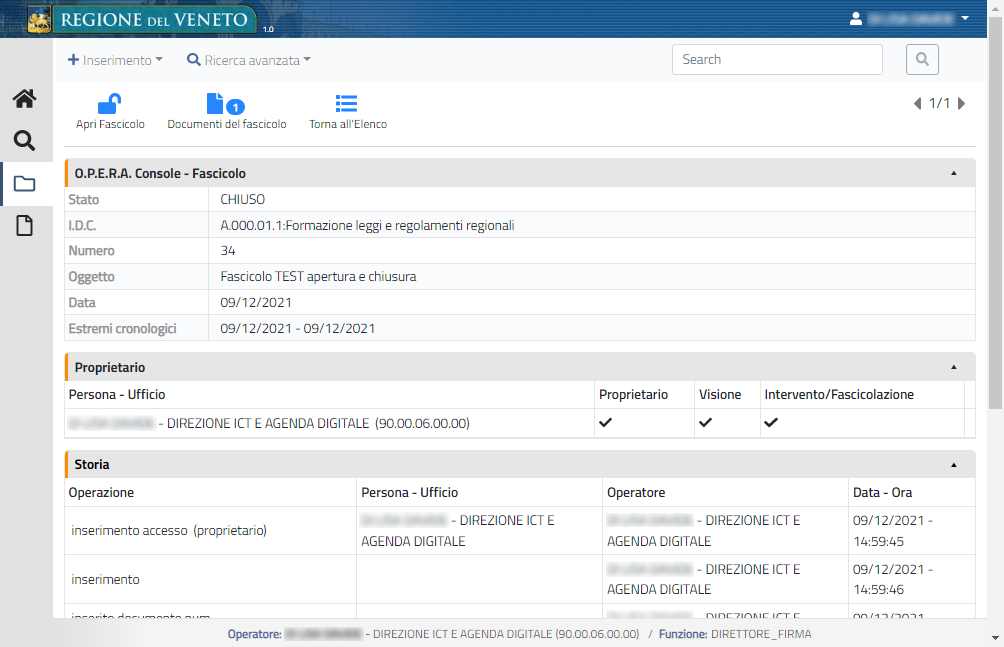Click the search magnifier button
The height and width of the screenshot is (647, 1004).
(922, 60)
